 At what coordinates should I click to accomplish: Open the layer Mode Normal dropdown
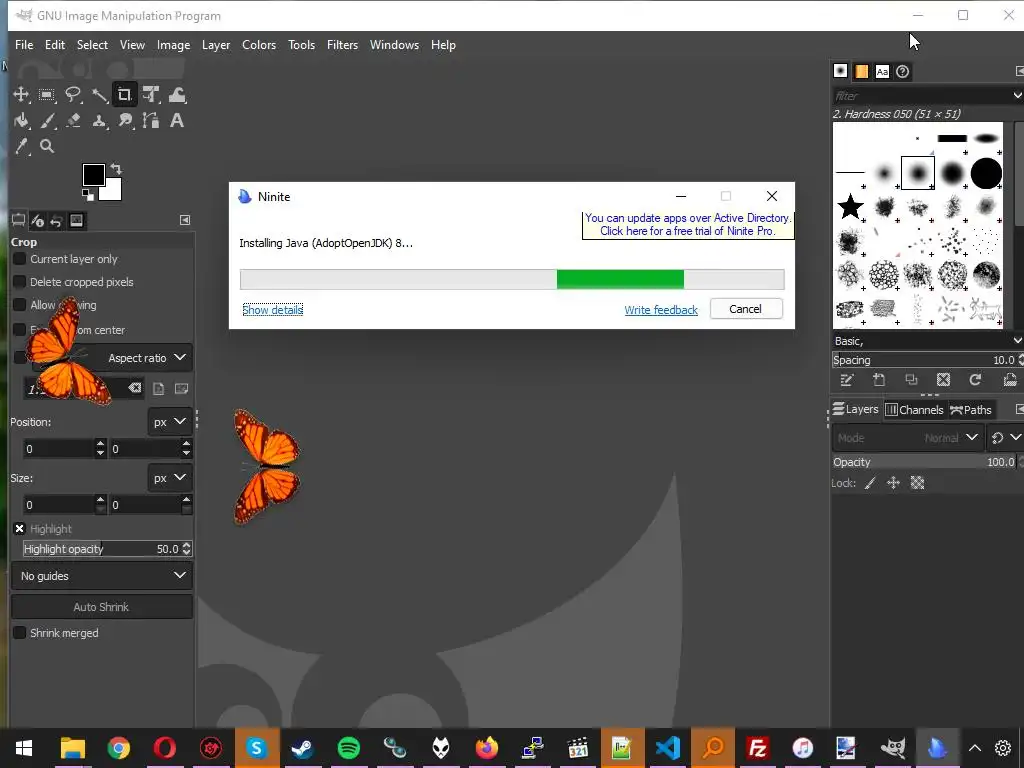click(908, 438)
